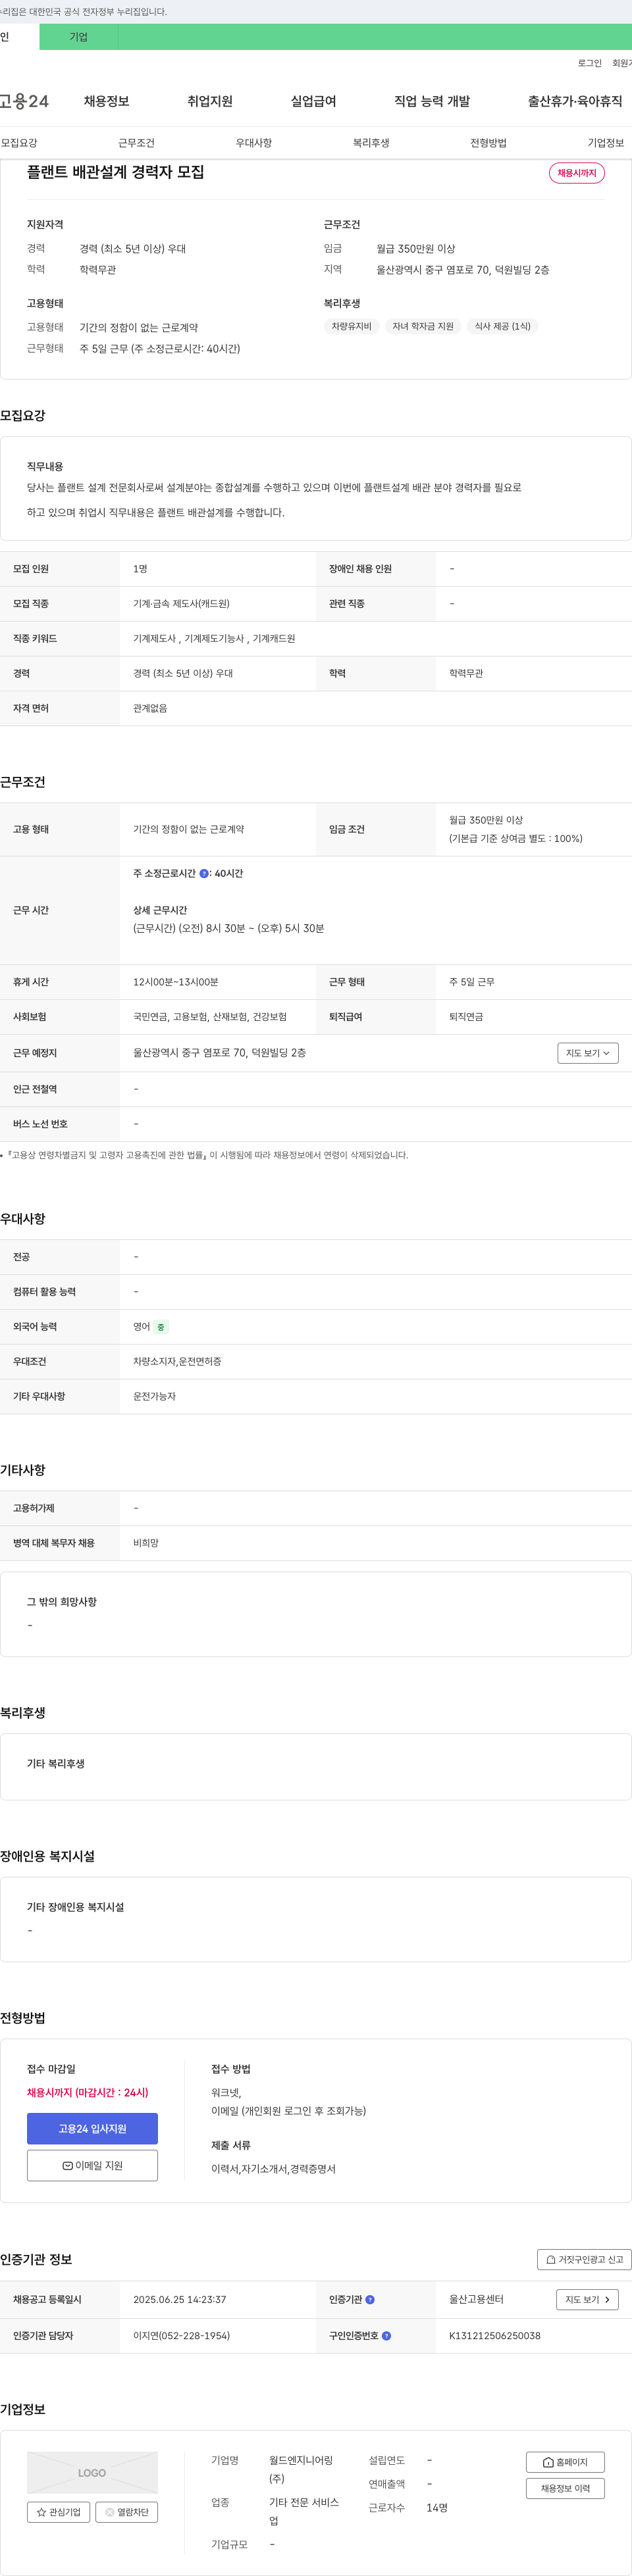Jump to 모집요강 section tab

click(19, 143)
